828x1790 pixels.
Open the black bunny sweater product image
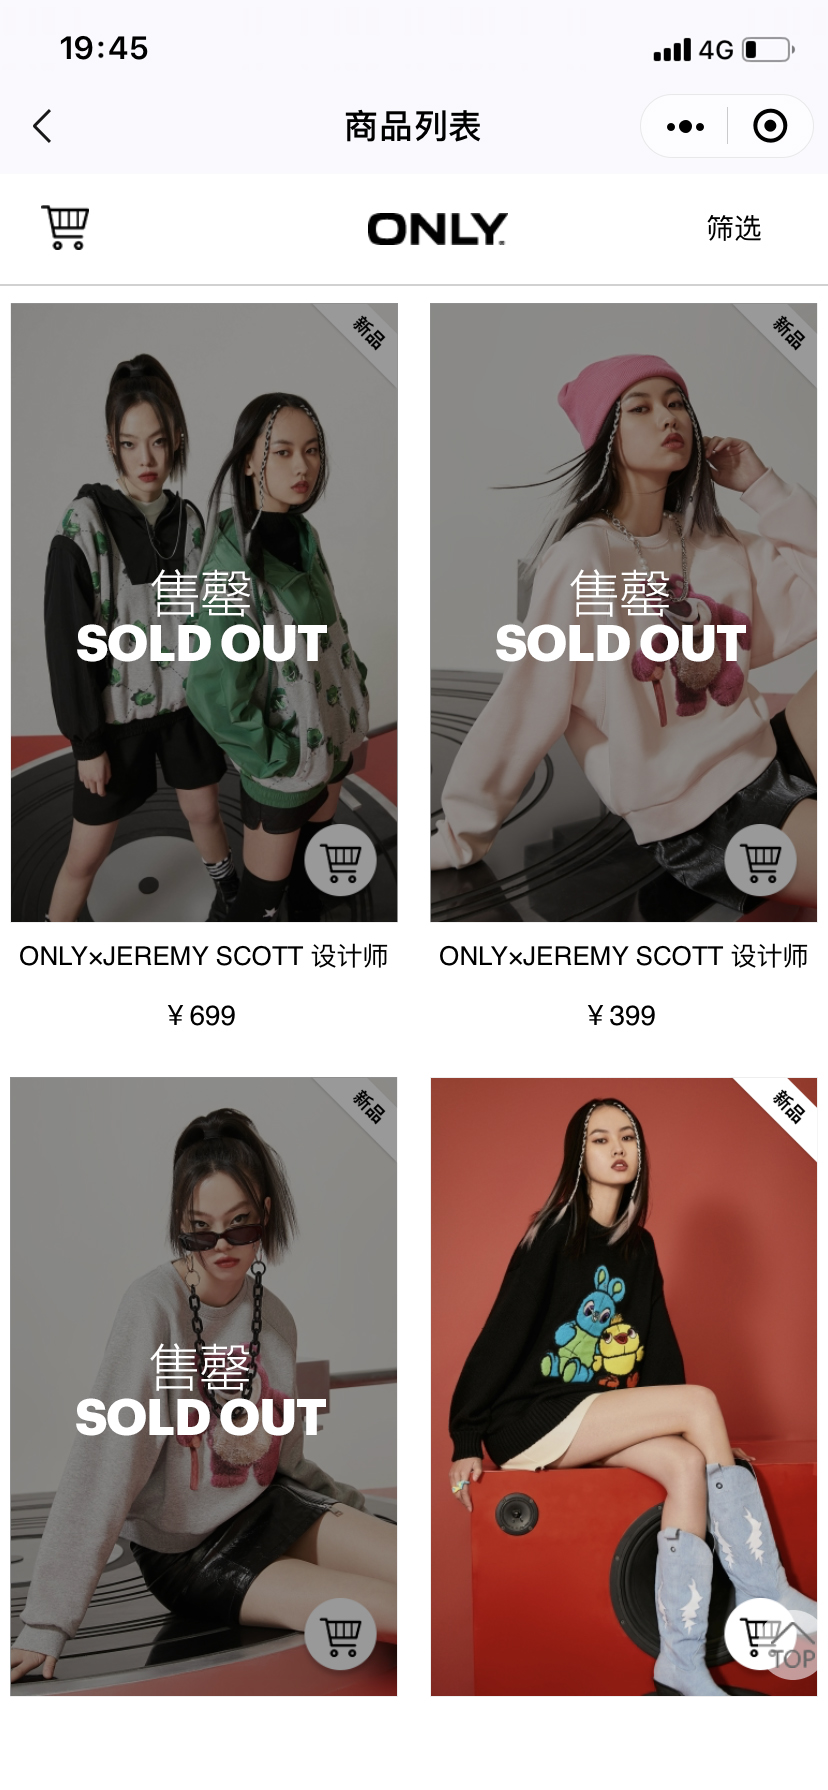point(623,1386)
